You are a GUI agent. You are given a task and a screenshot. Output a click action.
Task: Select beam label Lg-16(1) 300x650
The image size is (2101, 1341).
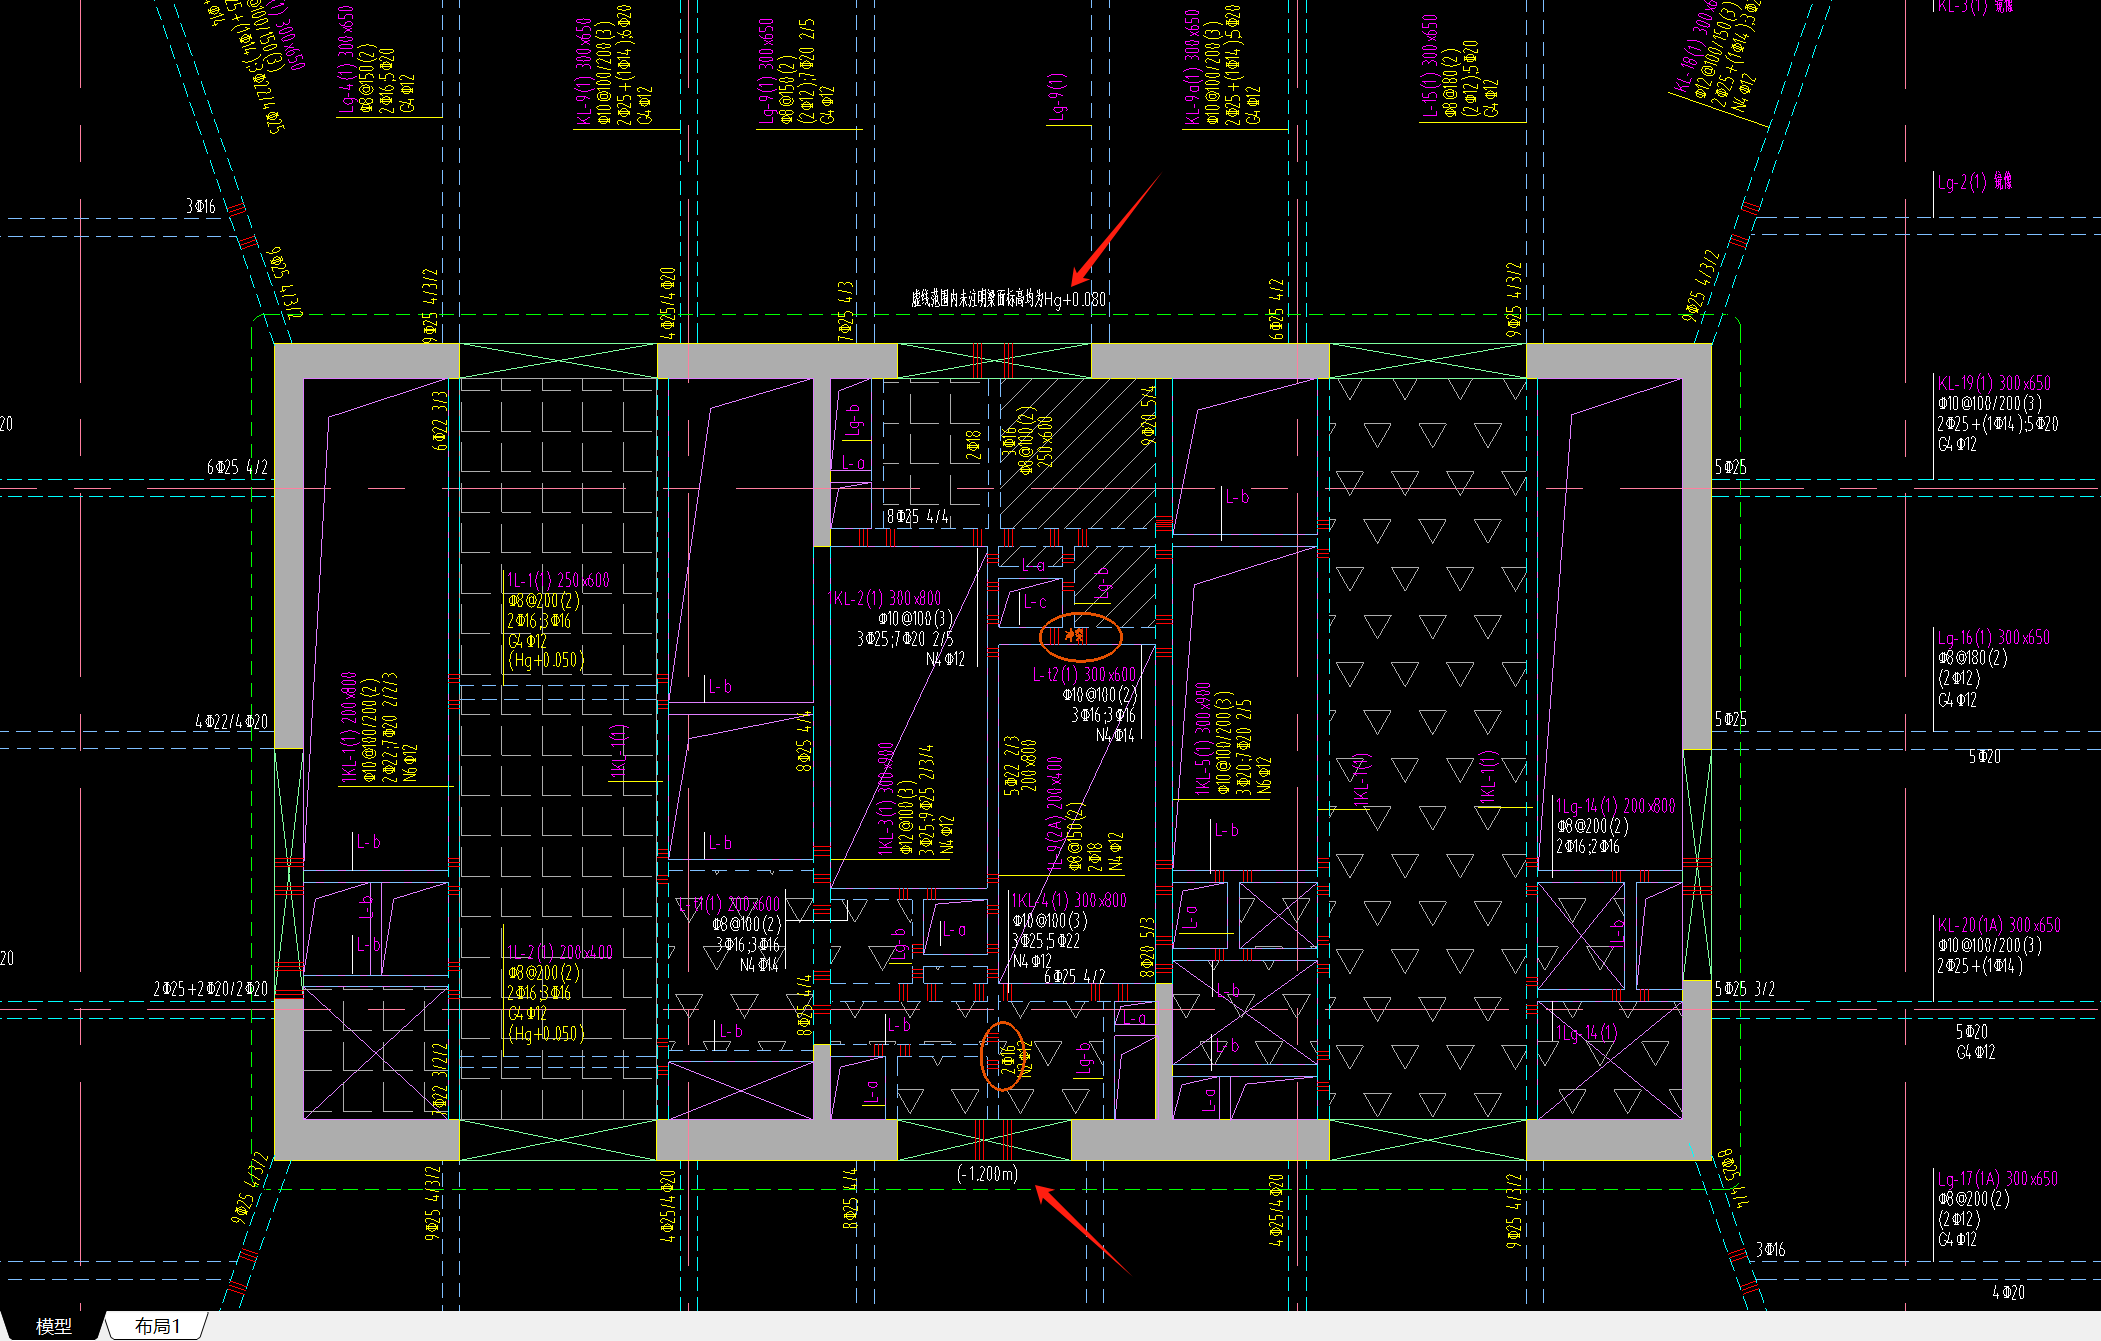point(1994,637)
